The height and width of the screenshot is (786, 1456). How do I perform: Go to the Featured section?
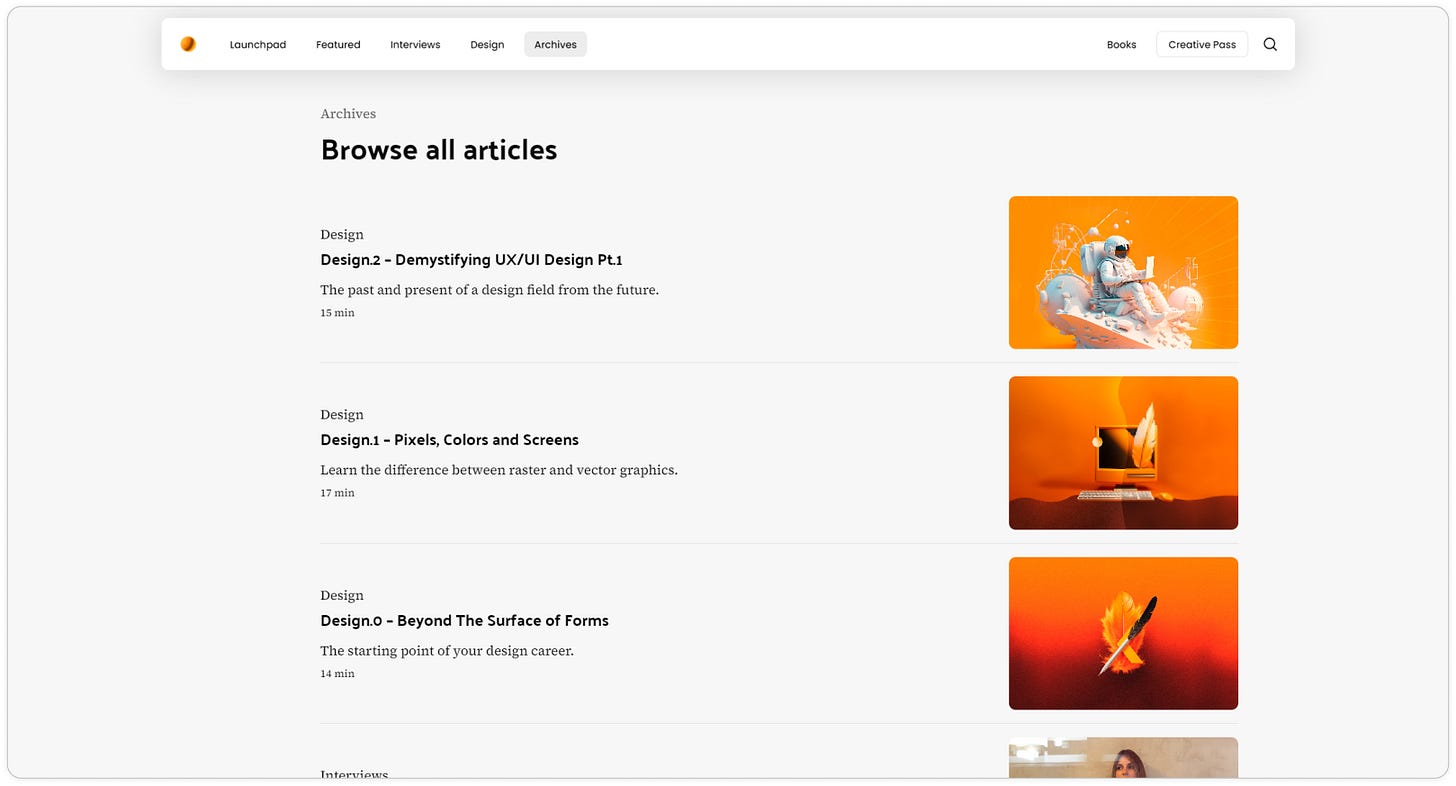pyautogui.click(x=338, y=44)
